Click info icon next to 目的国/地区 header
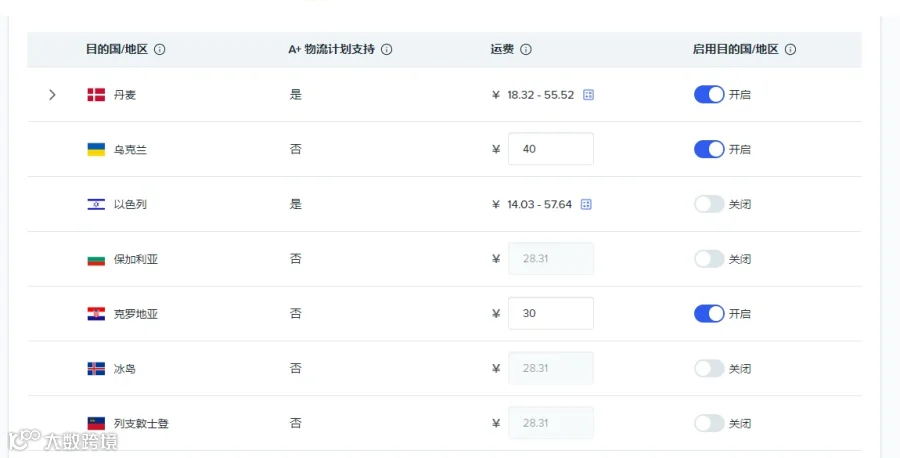 (160, 49)
